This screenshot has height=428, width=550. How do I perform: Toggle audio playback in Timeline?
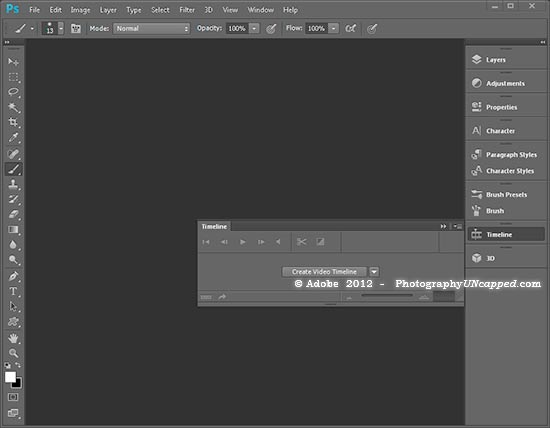[278, 242]
